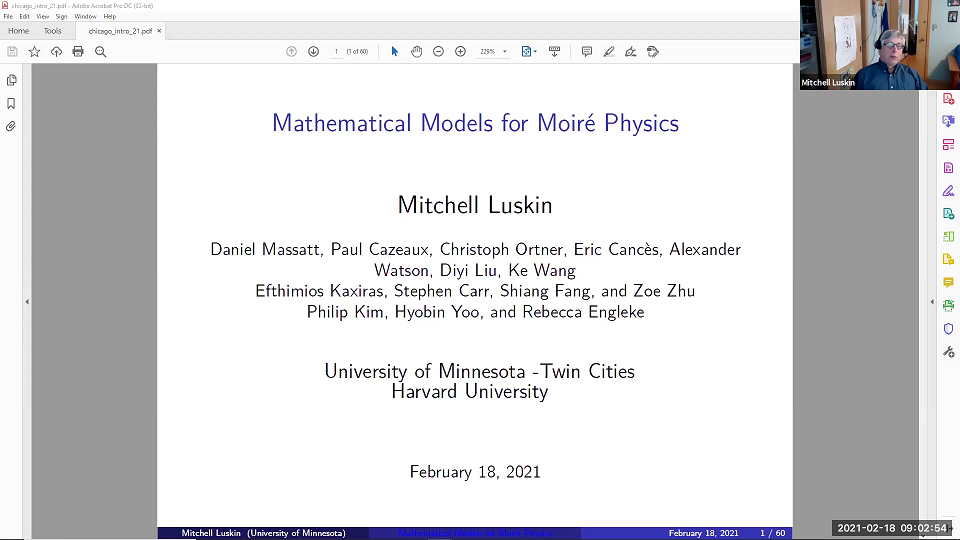The height and width of the screenshot is (540, 960).
Task: Switch to the Home tab
Action: (x=18, y=31)
